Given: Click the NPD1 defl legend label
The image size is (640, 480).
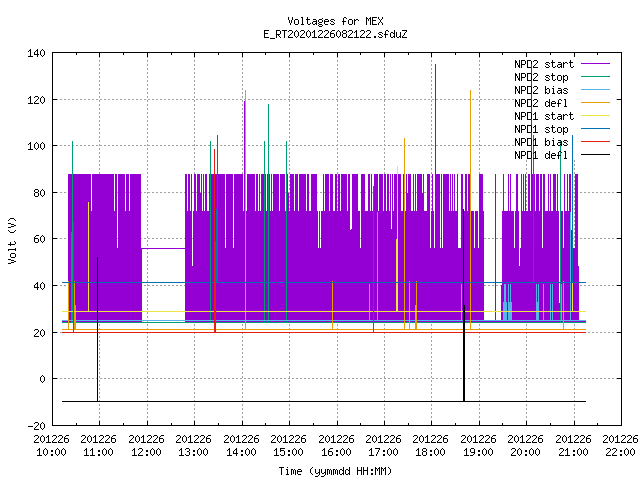Looking at the screenshot, I should click(x=541, y=155).
